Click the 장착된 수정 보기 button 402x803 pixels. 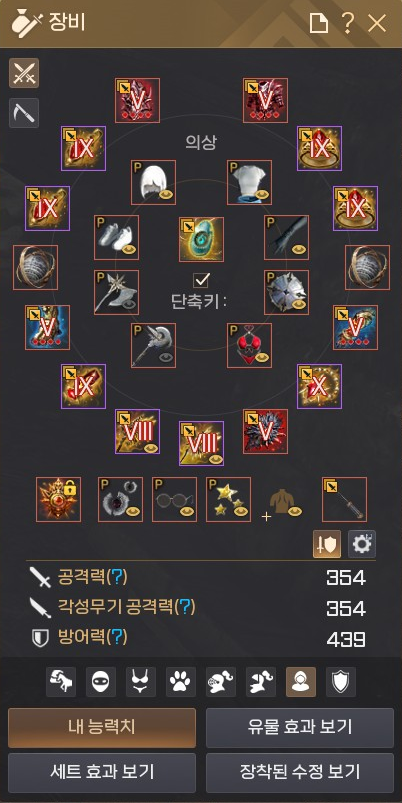pyautogui.click(x=300, y=772)
